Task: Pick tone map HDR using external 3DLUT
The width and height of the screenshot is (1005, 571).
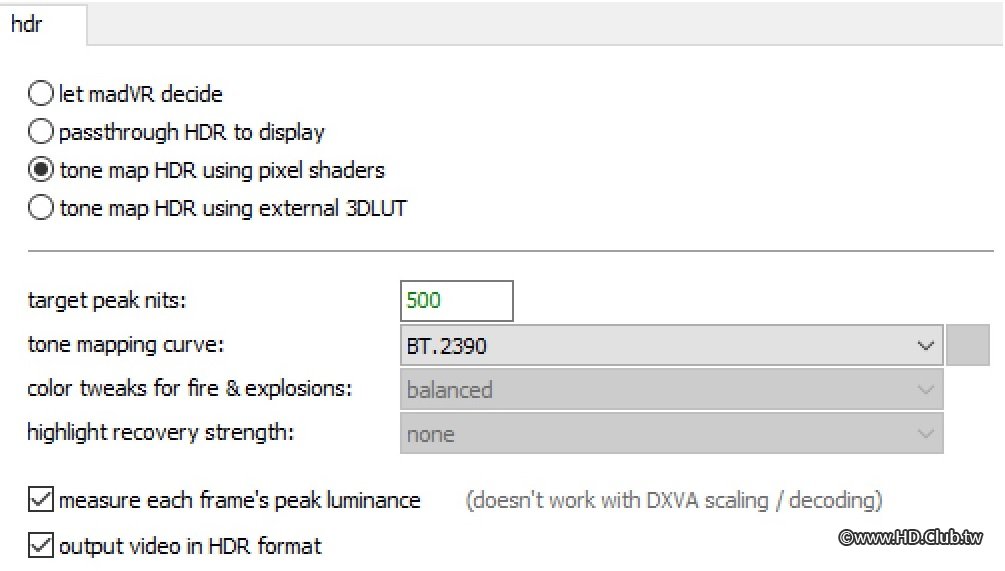Action: coord(41,208)
